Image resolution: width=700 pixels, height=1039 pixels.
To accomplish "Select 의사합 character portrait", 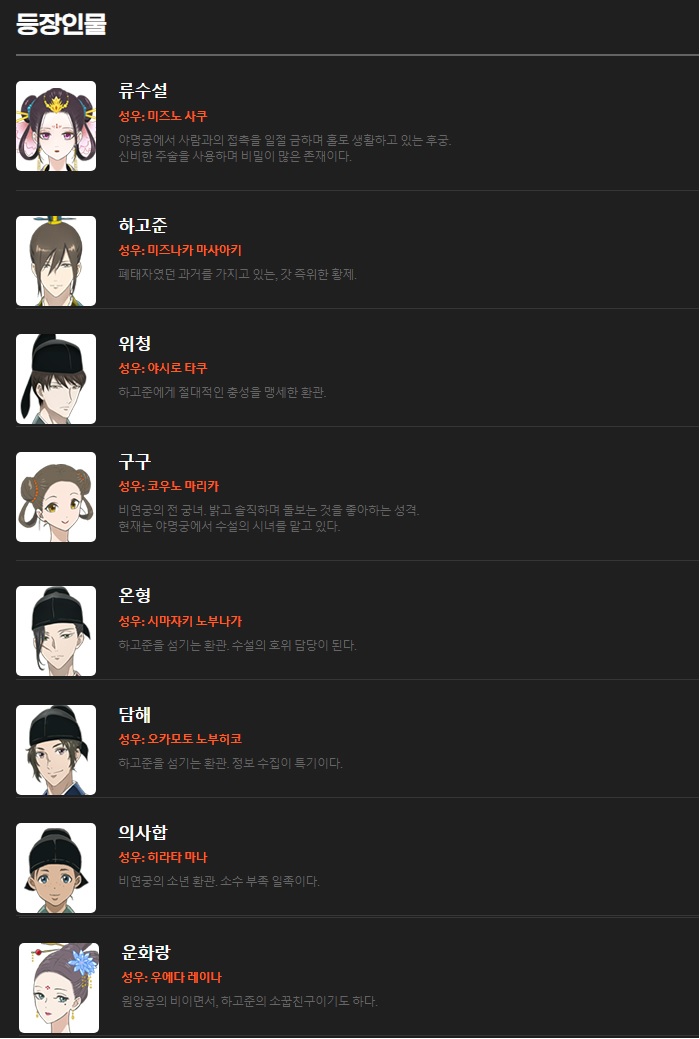I will click(56, 867).
